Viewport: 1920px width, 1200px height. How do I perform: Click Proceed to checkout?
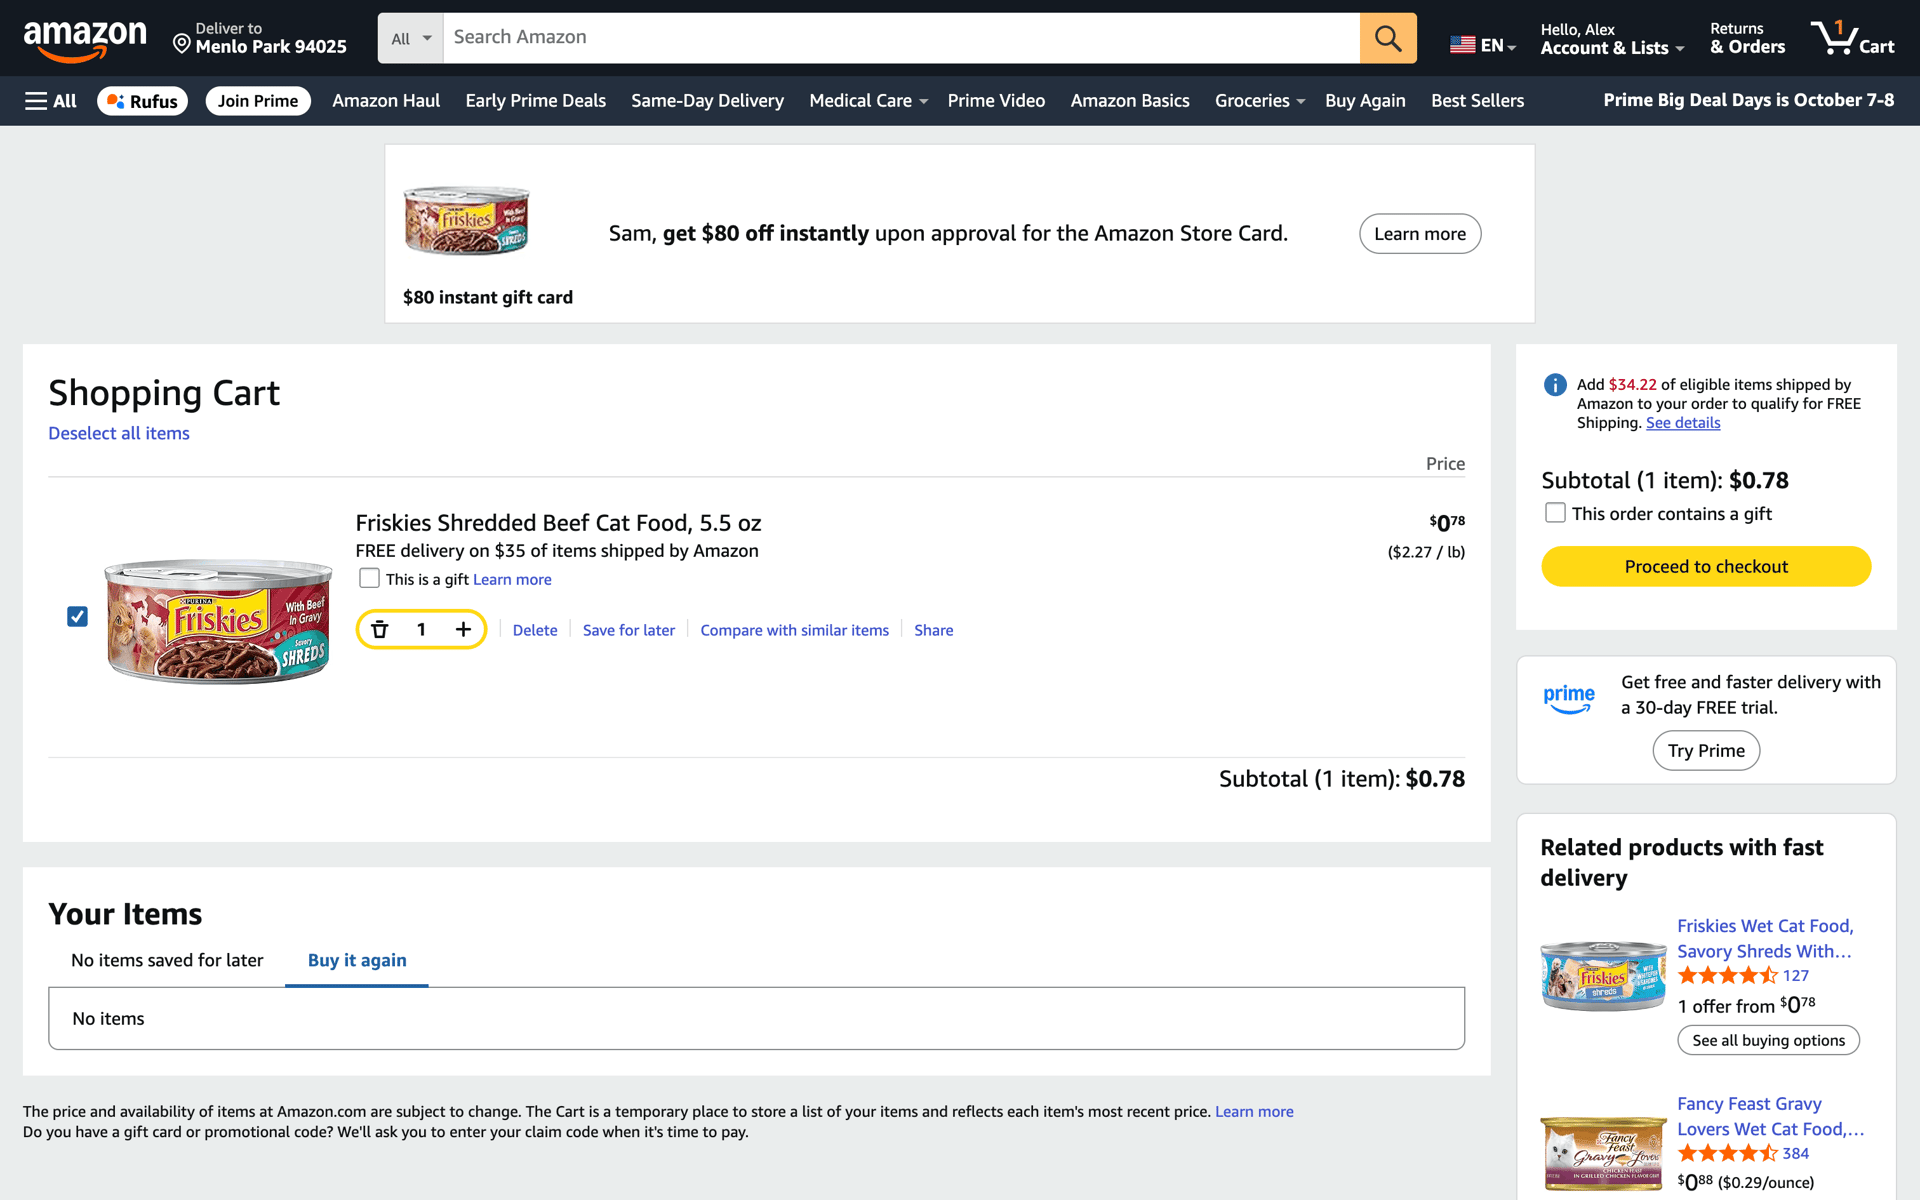1706,567
